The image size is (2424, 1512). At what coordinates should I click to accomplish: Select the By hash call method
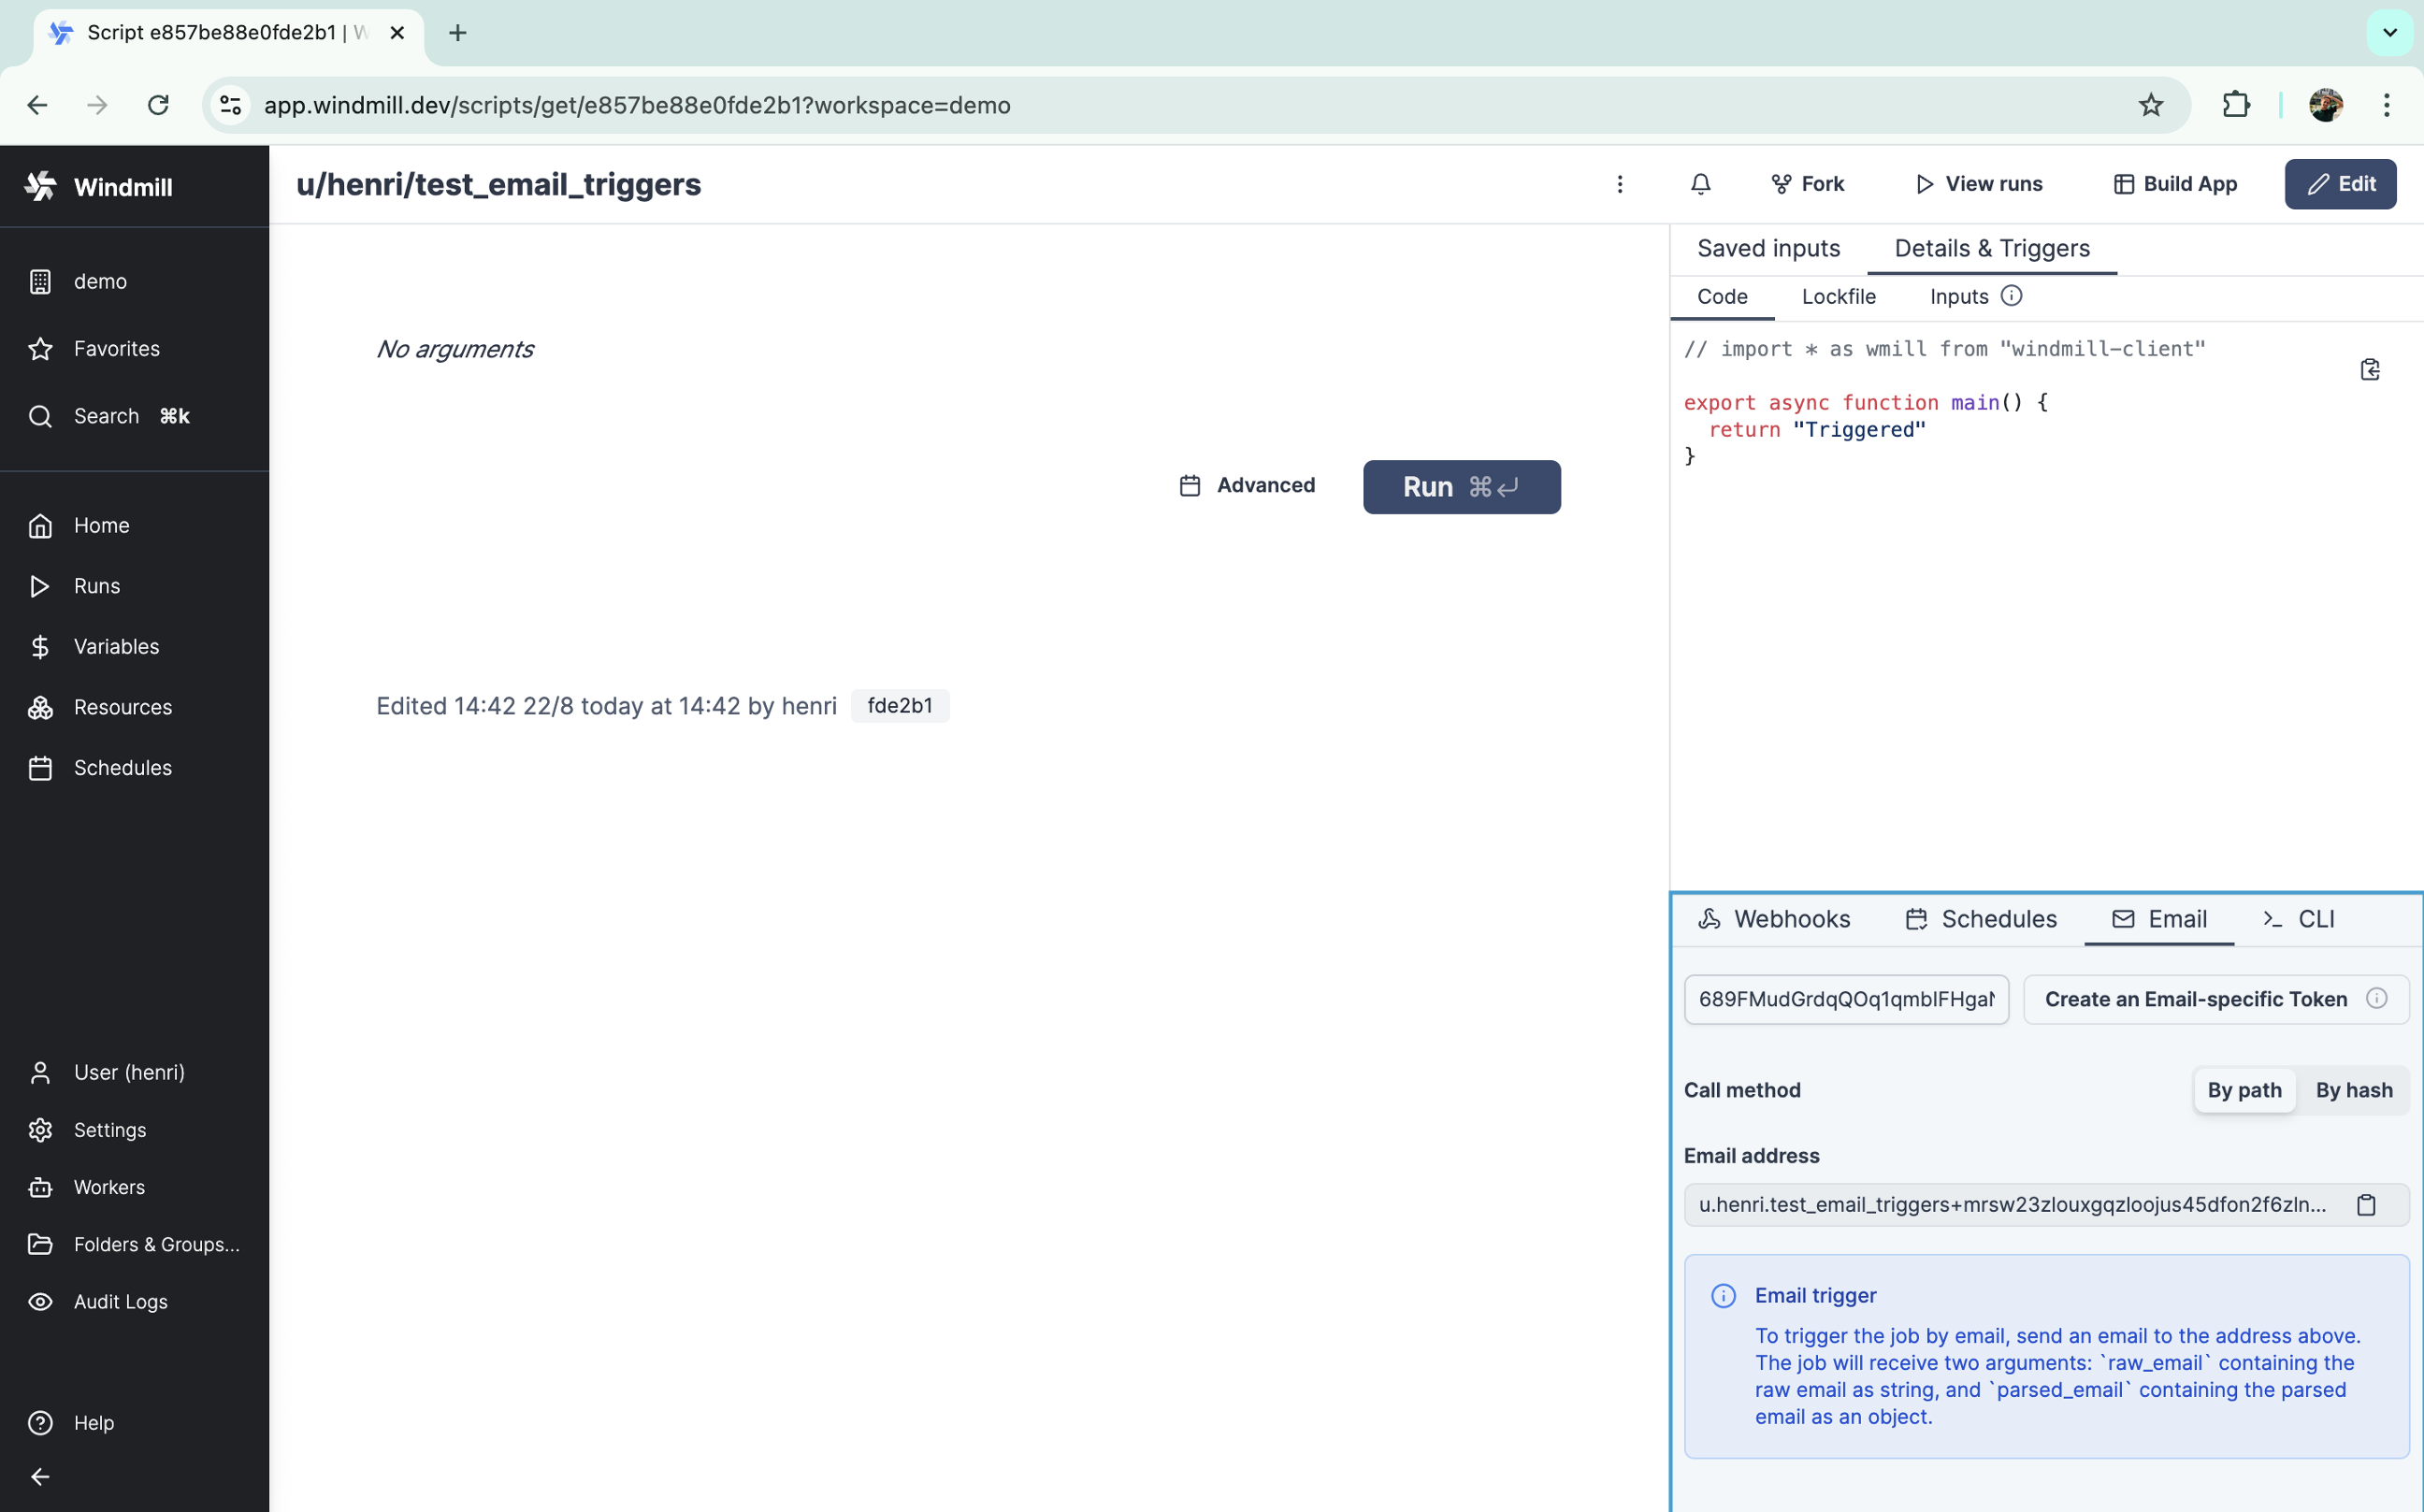tap(2353, 1090)
